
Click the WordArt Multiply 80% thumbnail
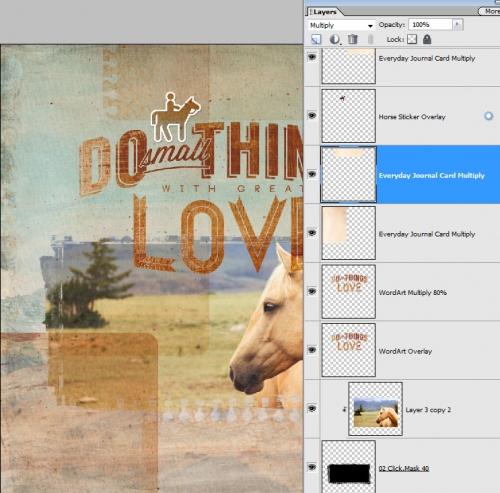click(349, 292)
